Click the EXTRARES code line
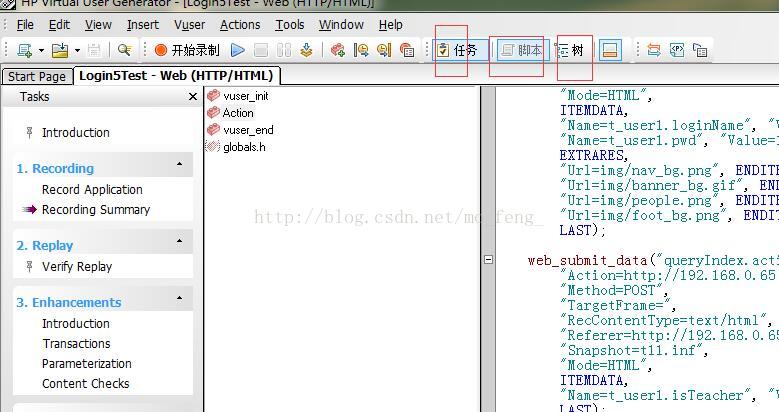This screenshot has height=412, width=779. click(x=594, y=155)
